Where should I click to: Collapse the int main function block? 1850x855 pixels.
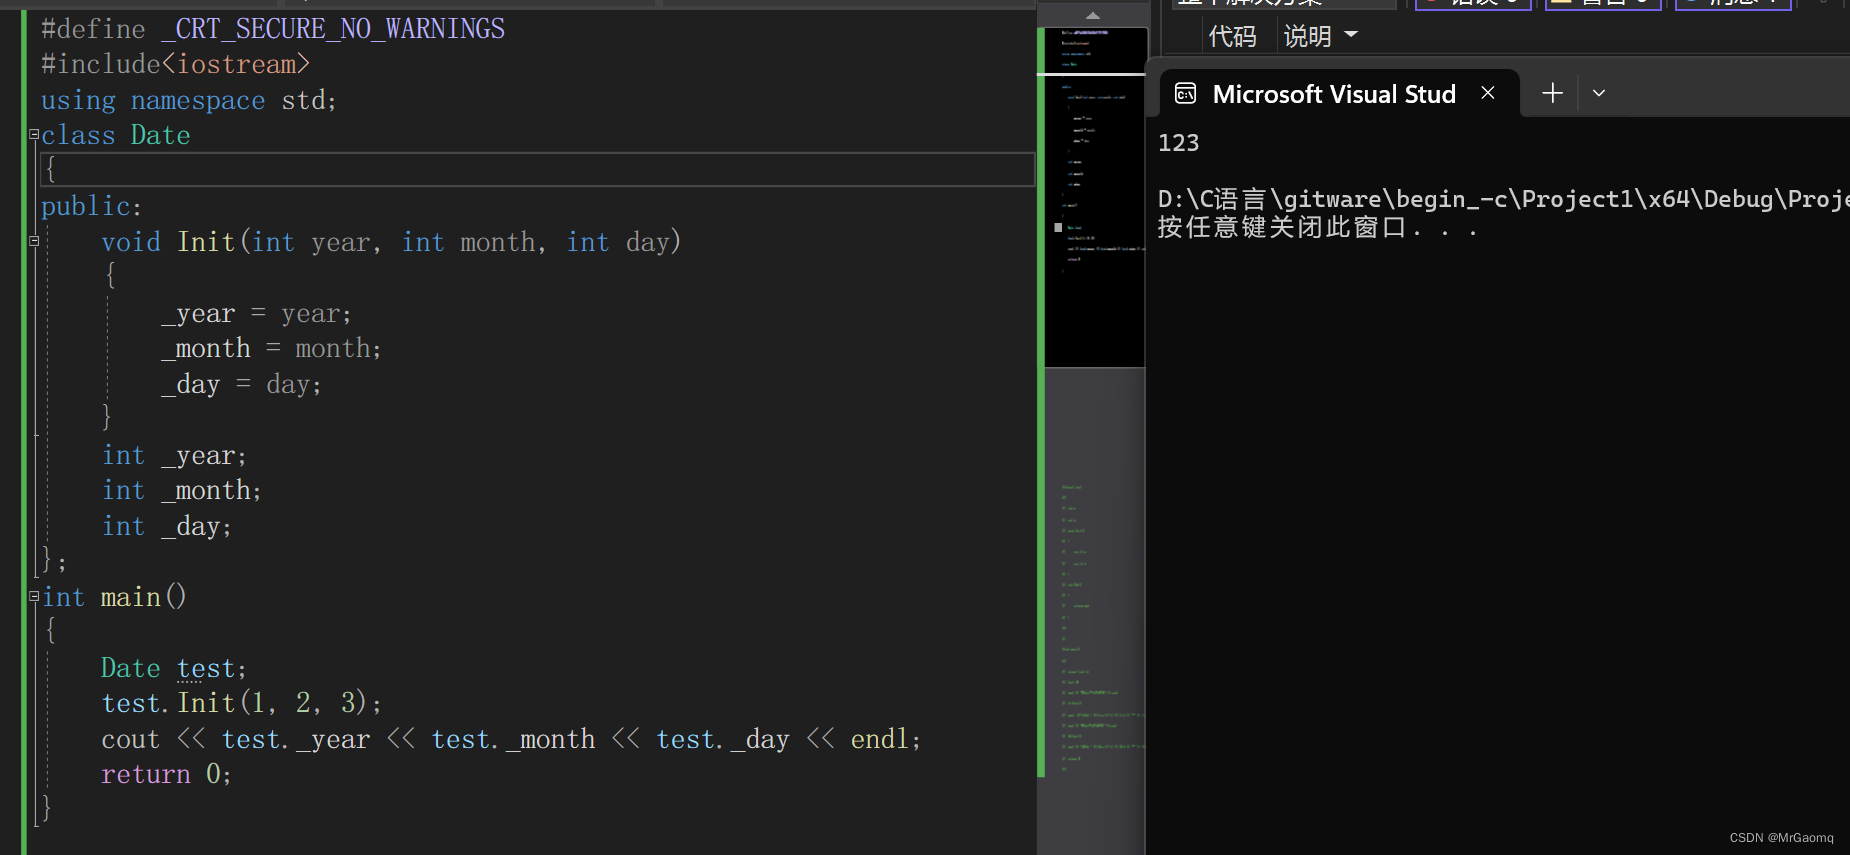pos(34,596)
